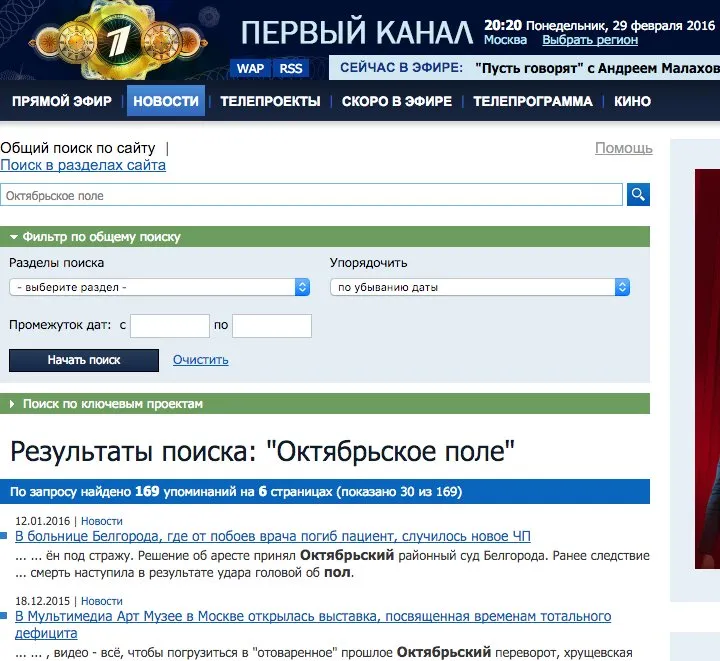Open ТЕЛЕПРОГРАММА section

533,101
